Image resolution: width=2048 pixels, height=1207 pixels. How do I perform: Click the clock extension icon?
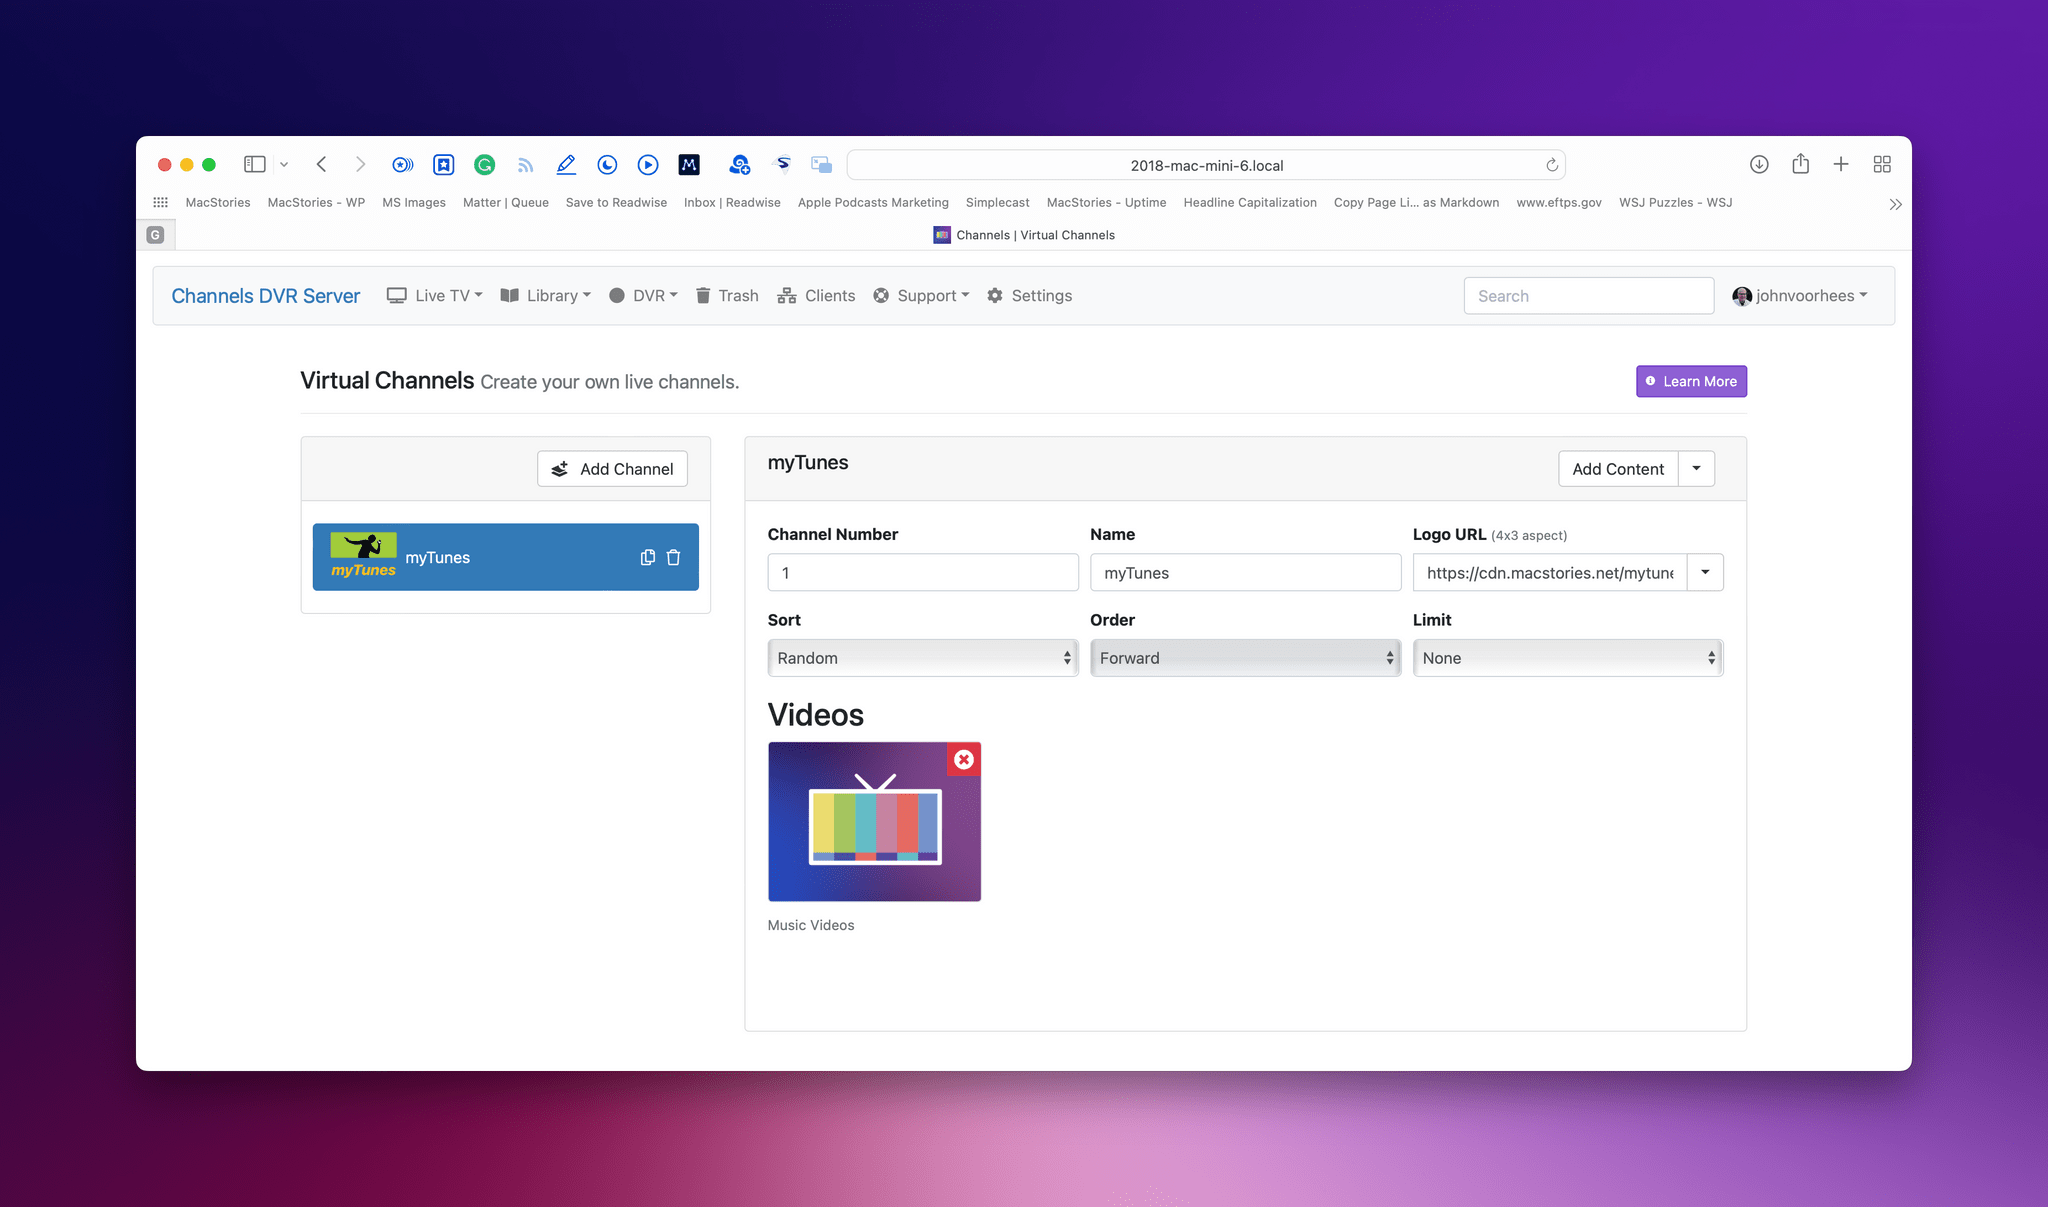click(x=607, y=164)
